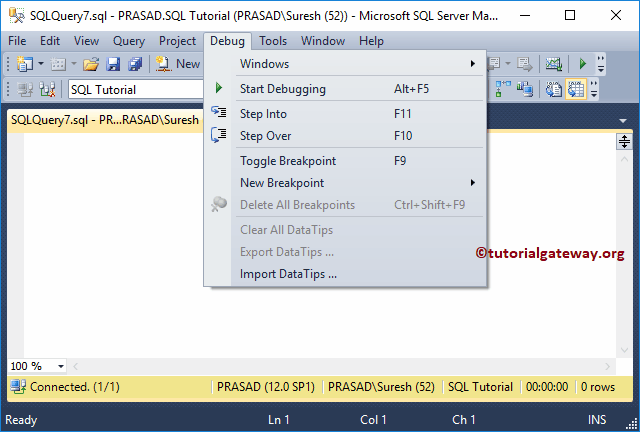
Task: Select the SQLQuery7.sql document tab
Action: click(105, 120)
